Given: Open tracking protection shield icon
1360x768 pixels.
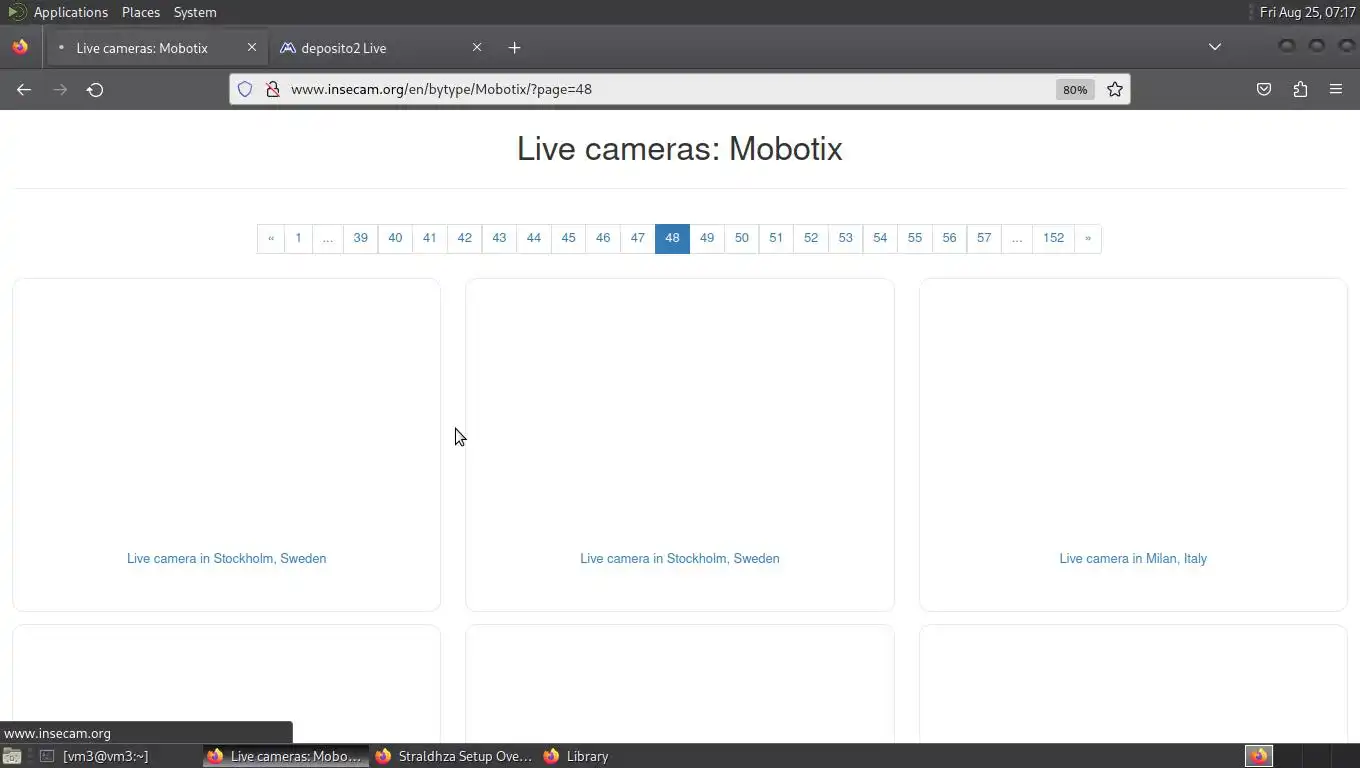Looking at the screenshot, I should coord(245,89).
